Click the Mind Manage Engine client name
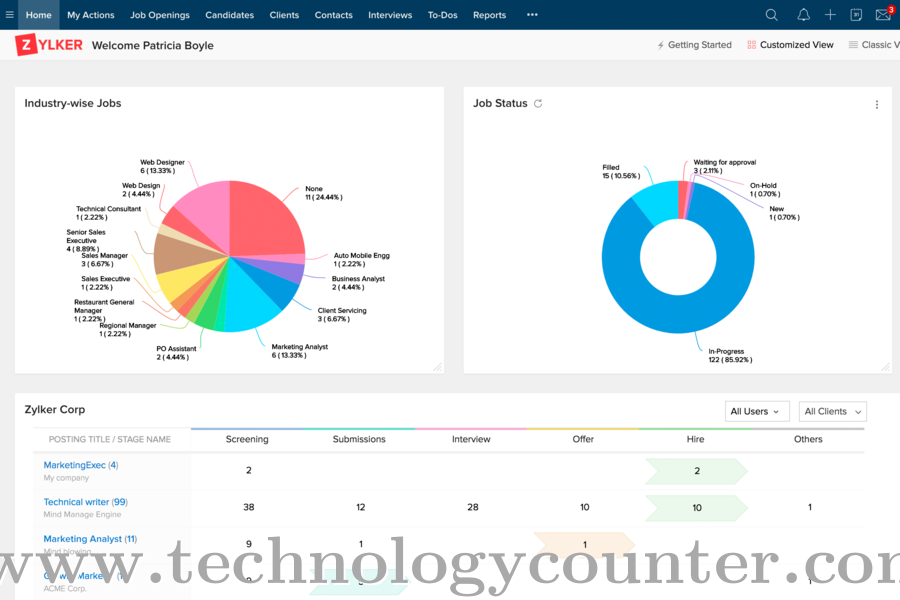This screenshot has height=600, width=900. (x=82, y=514)
